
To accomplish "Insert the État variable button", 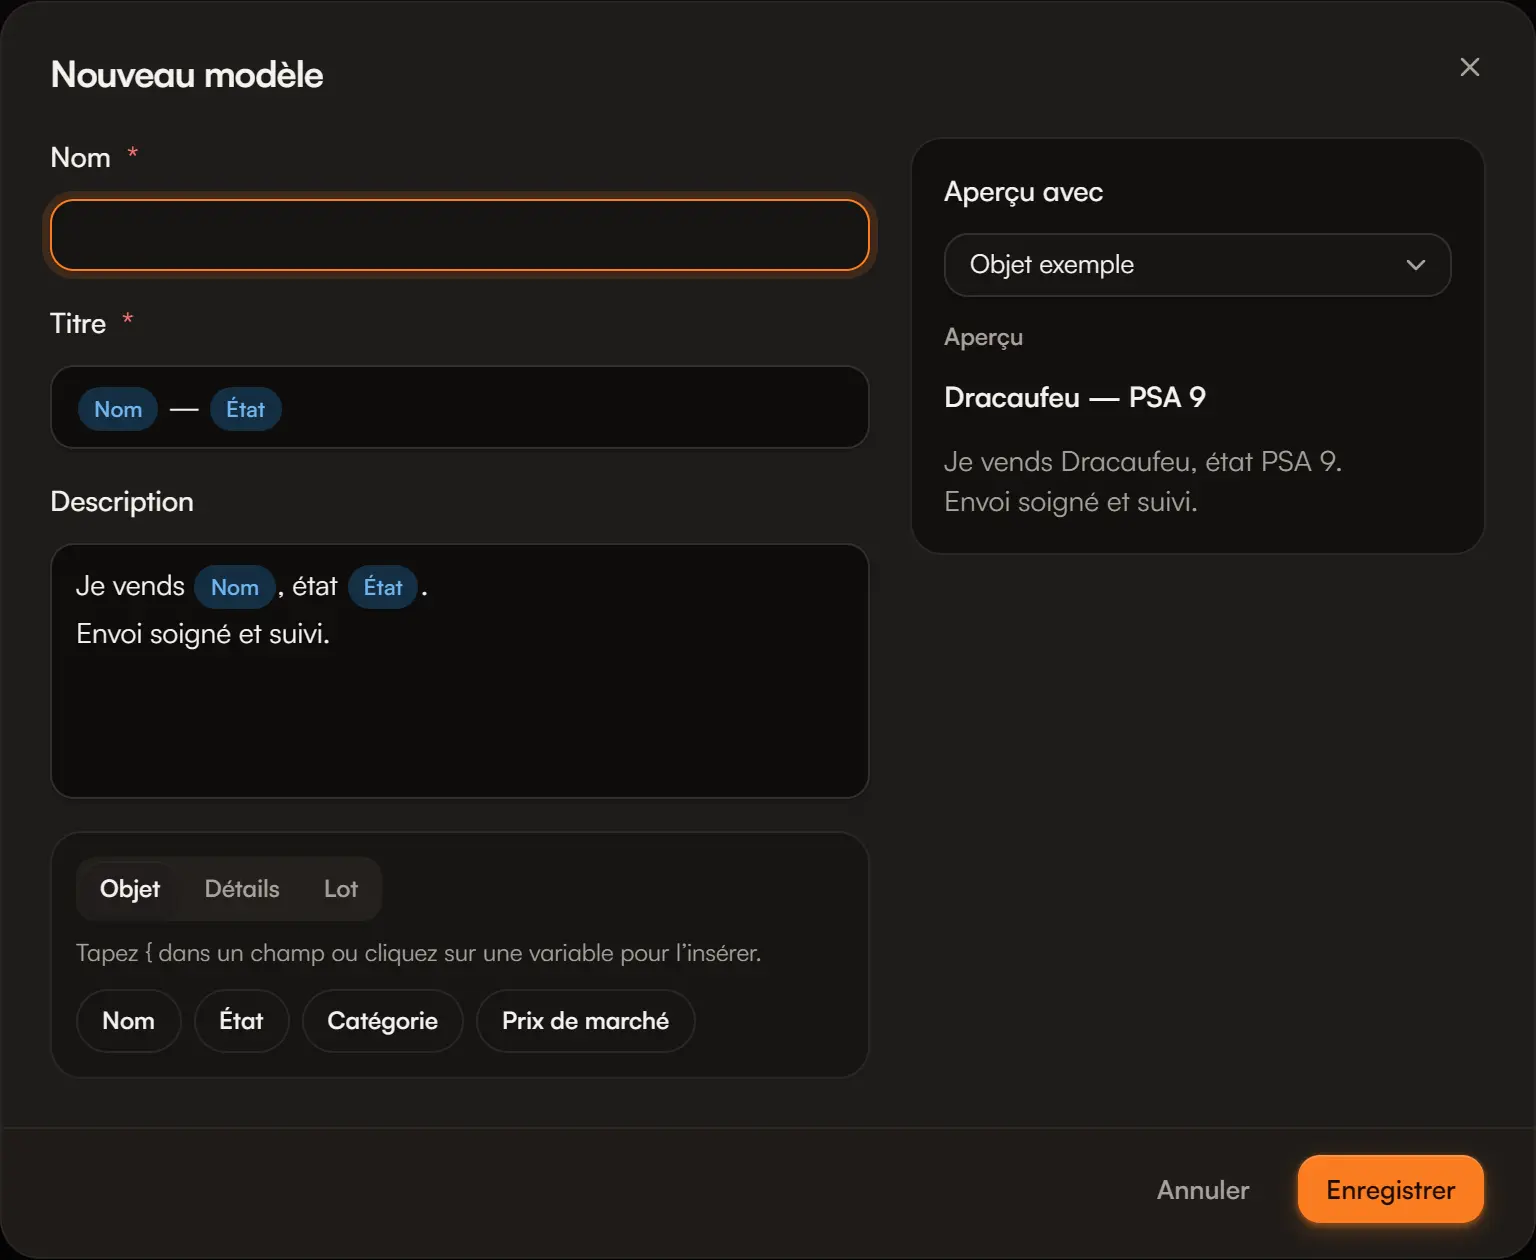I will tap(242, 1021).
